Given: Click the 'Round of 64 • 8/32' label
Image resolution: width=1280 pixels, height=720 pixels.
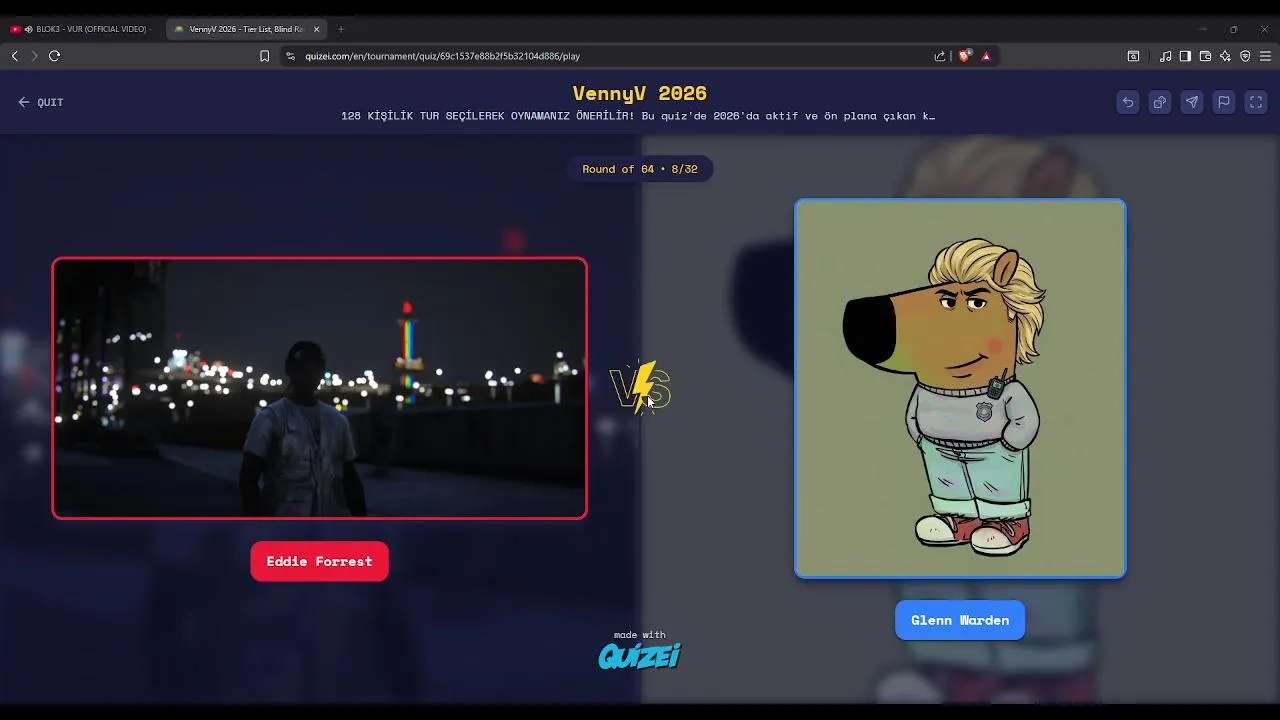Looking at the screenshot, I should click(x=640, y=169).
